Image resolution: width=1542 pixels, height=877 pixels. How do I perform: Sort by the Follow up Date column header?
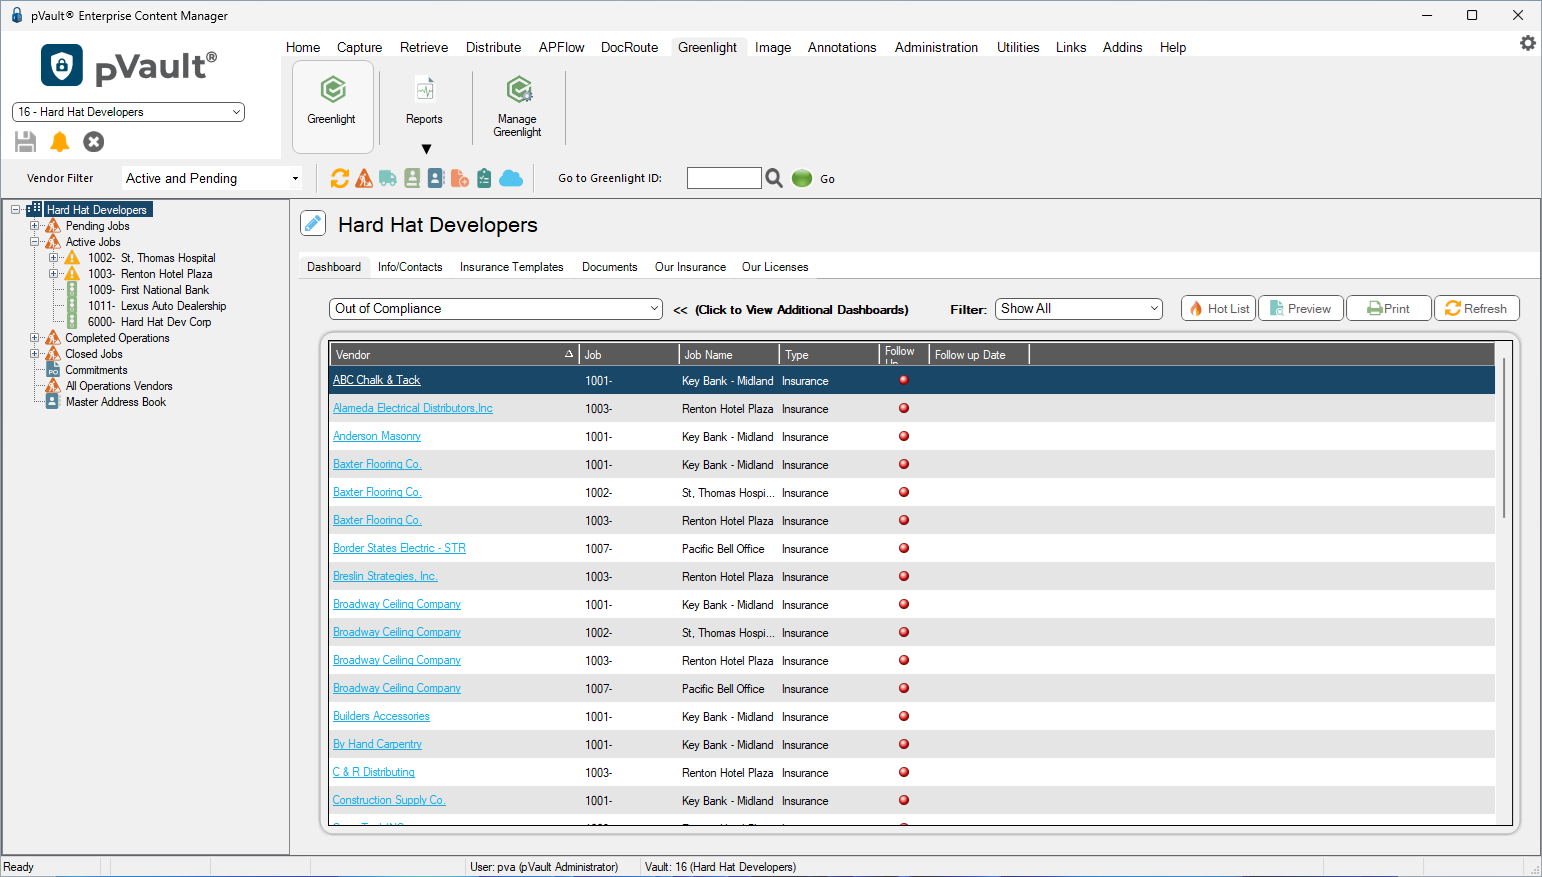(979, 354)
